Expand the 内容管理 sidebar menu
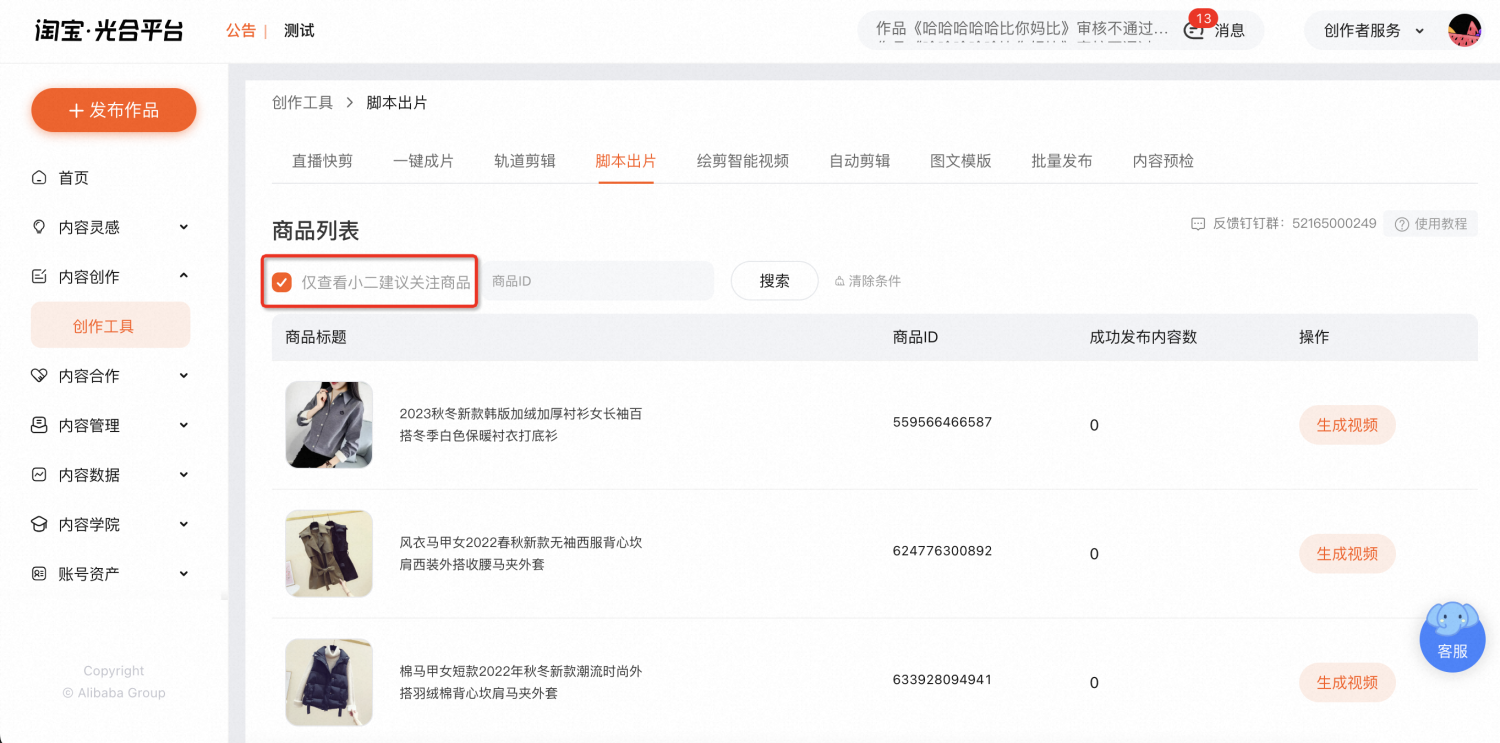This screenshot has width=1500, height=743. 110,426
